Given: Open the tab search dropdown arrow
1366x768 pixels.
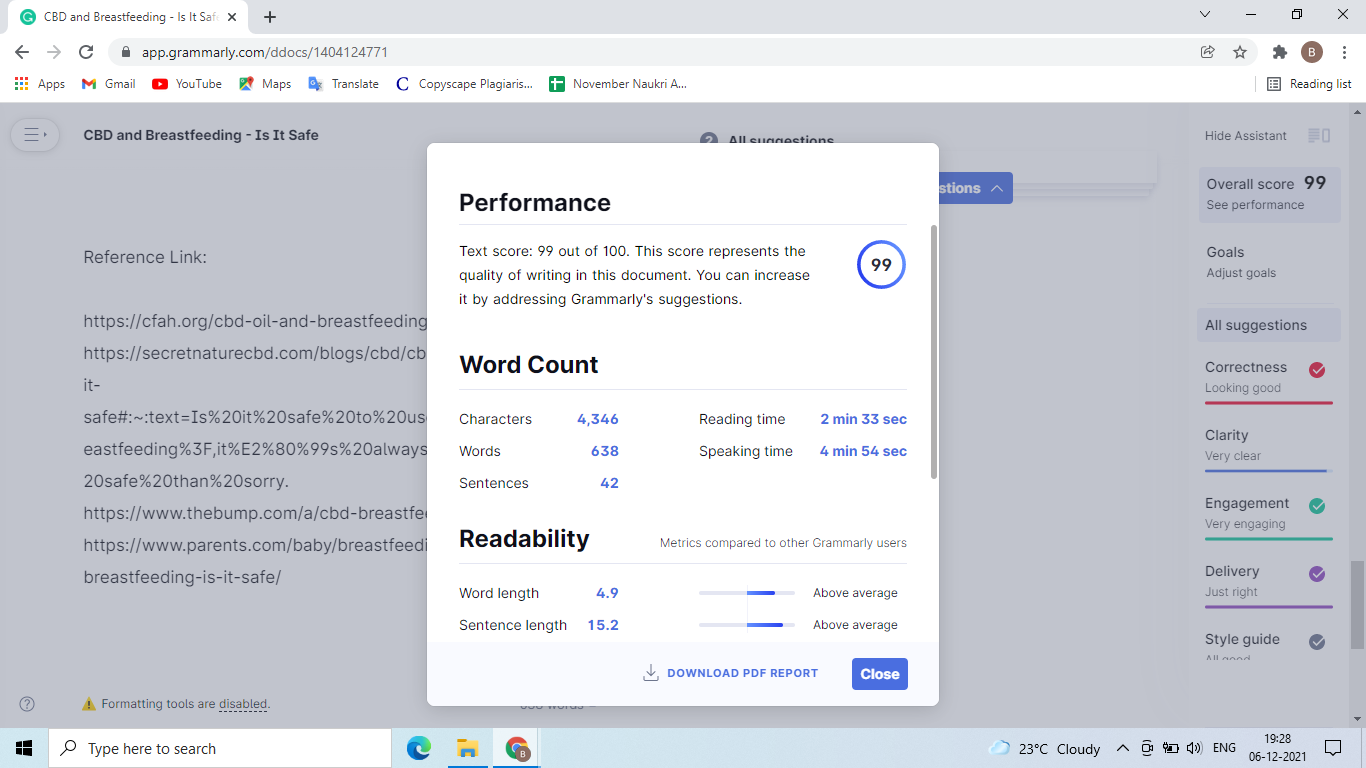Looking at the screenshot, I should 1205,15.
